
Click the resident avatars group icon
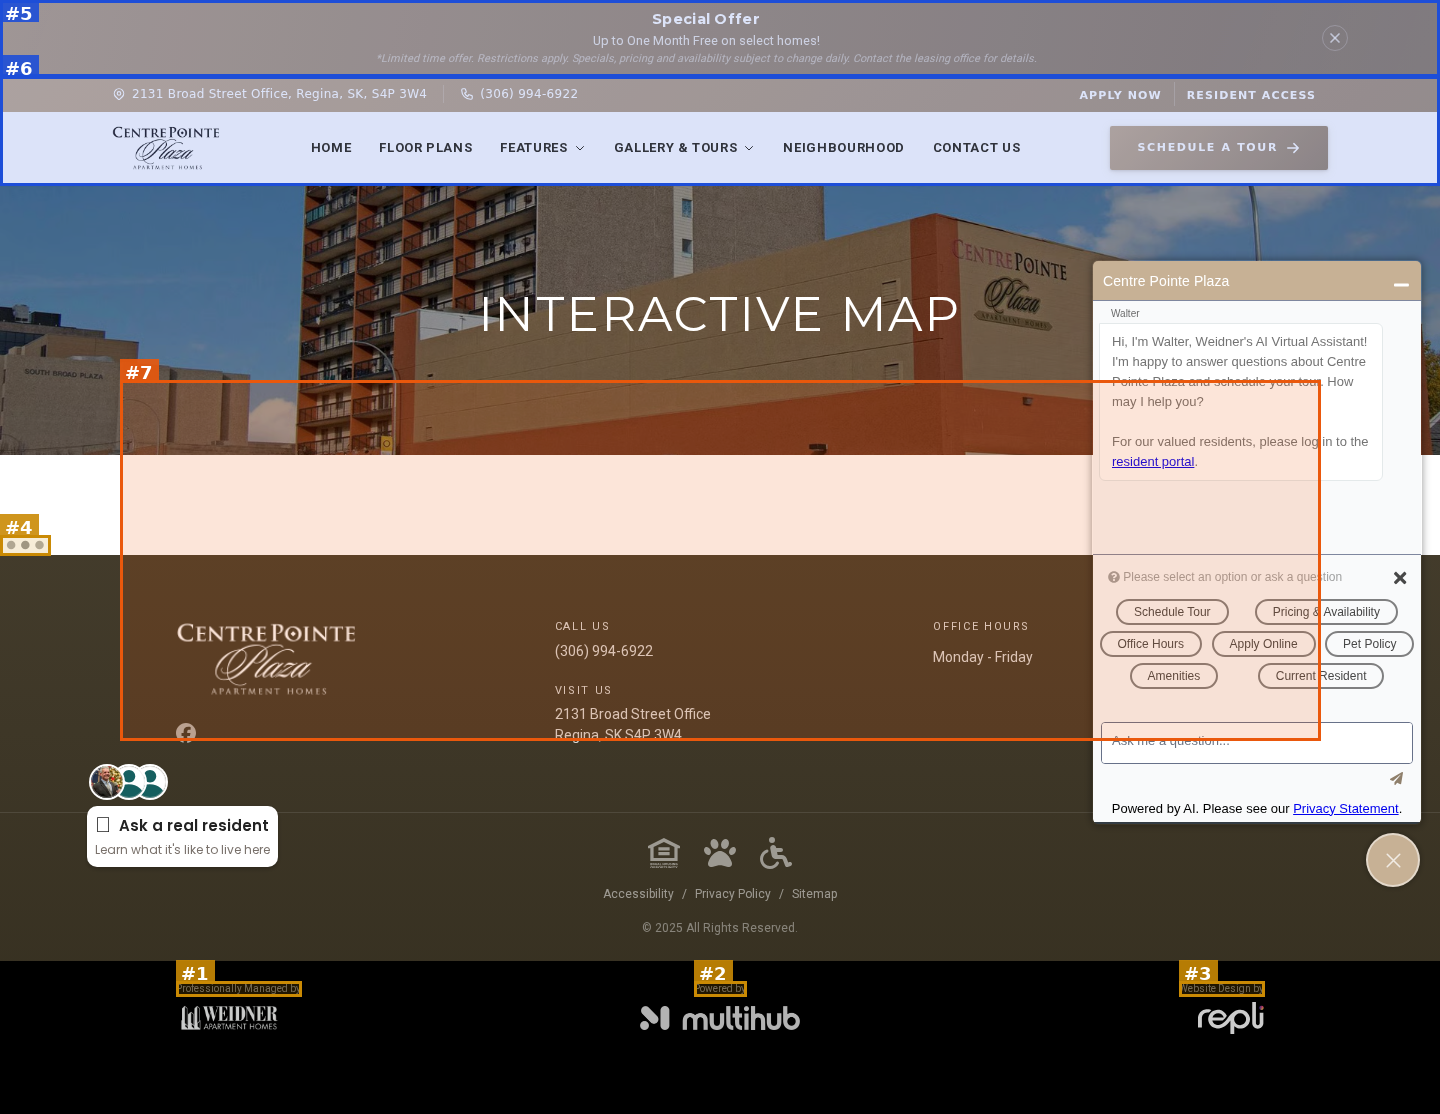pyautogui.click(x=128, y=782)
